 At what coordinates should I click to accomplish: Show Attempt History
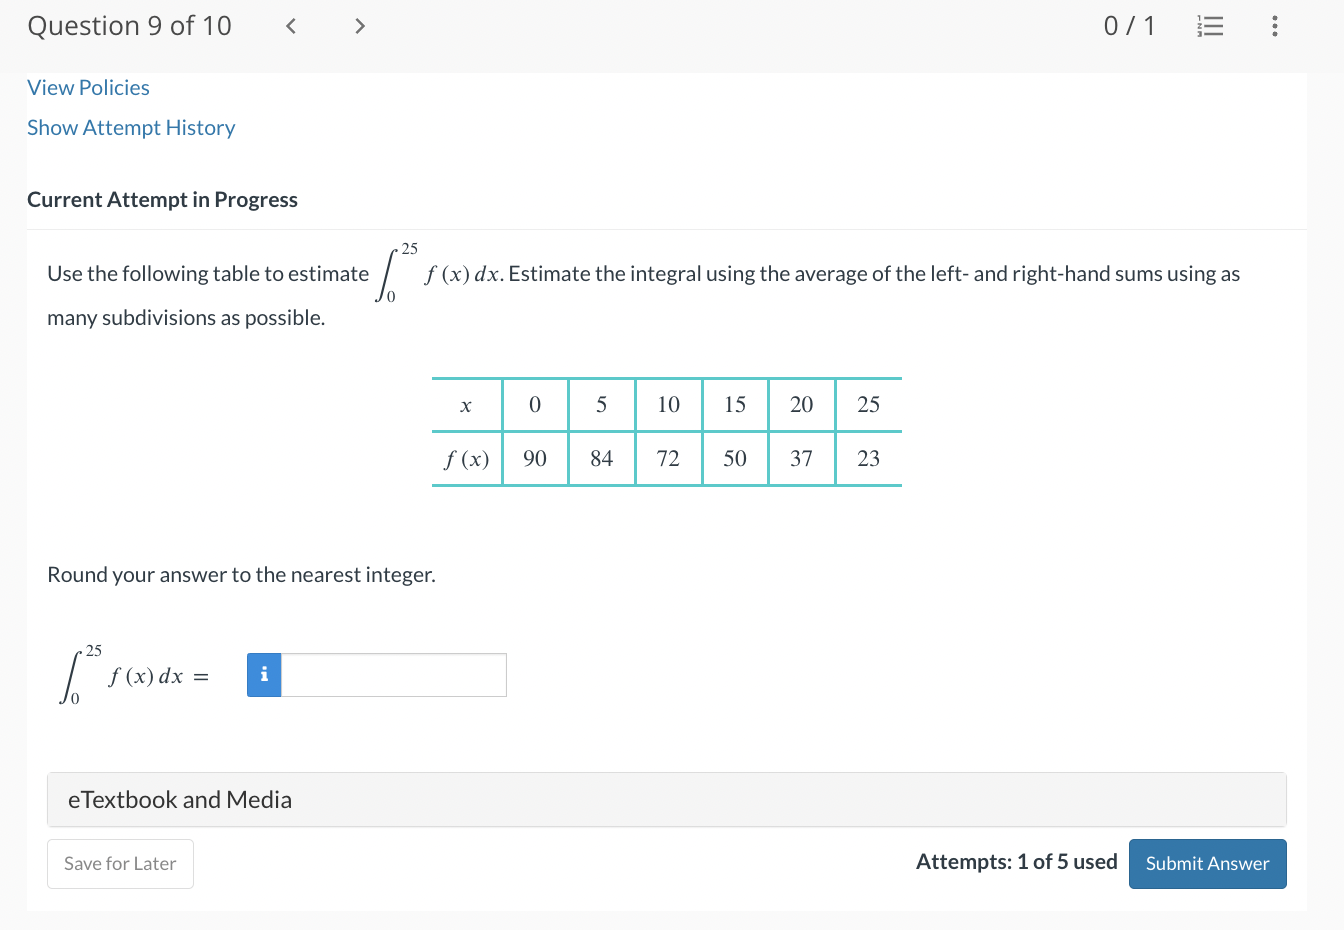click(131, 127)
